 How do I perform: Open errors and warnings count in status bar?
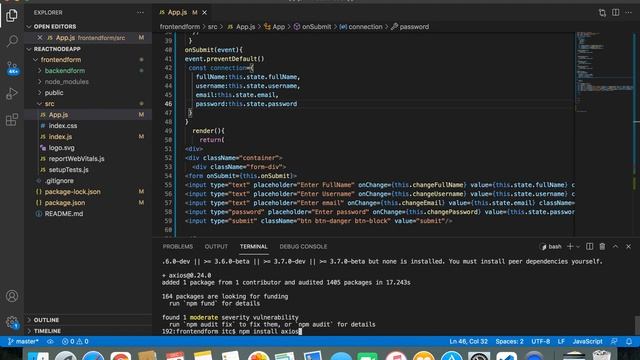(x=75, y=341)
